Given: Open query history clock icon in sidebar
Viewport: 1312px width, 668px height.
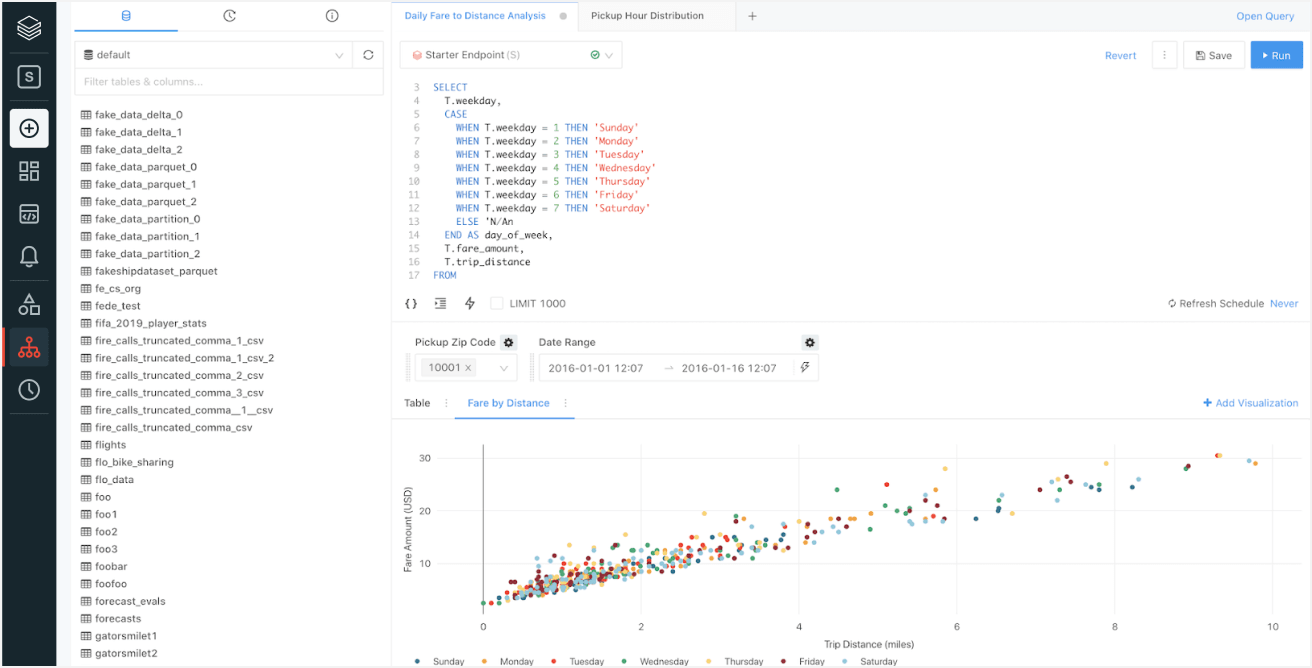Looking at the screenshot, I should (x=29, y=390).
